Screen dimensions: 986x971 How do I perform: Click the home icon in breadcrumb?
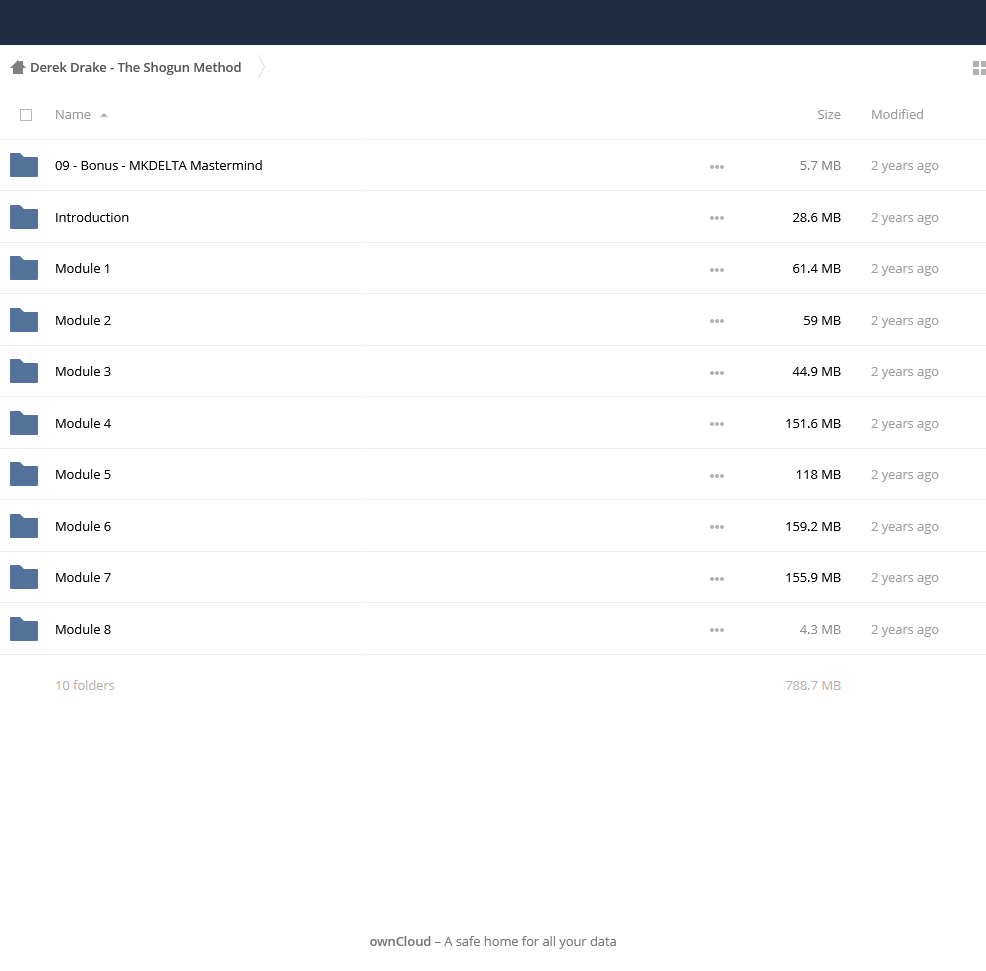click(x=18, y=67)
